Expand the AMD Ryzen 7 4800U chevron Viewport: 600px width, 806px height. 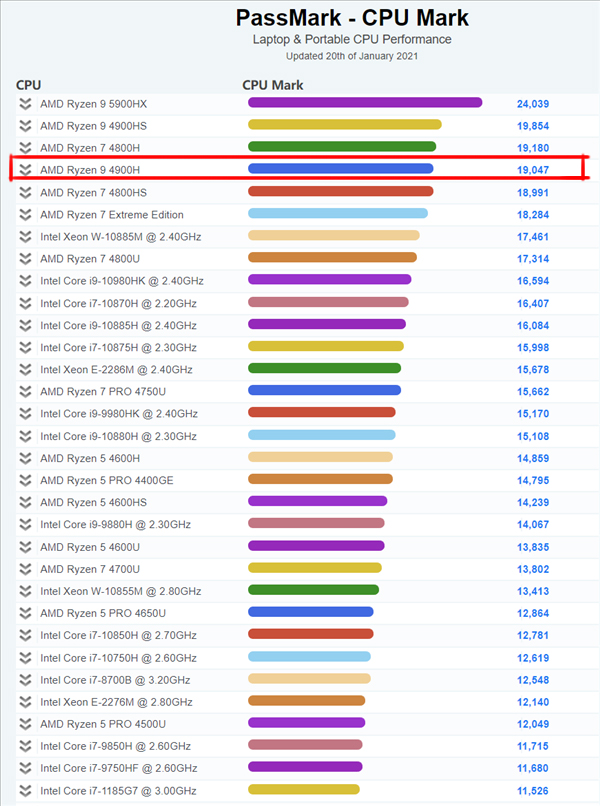(25, 259)
